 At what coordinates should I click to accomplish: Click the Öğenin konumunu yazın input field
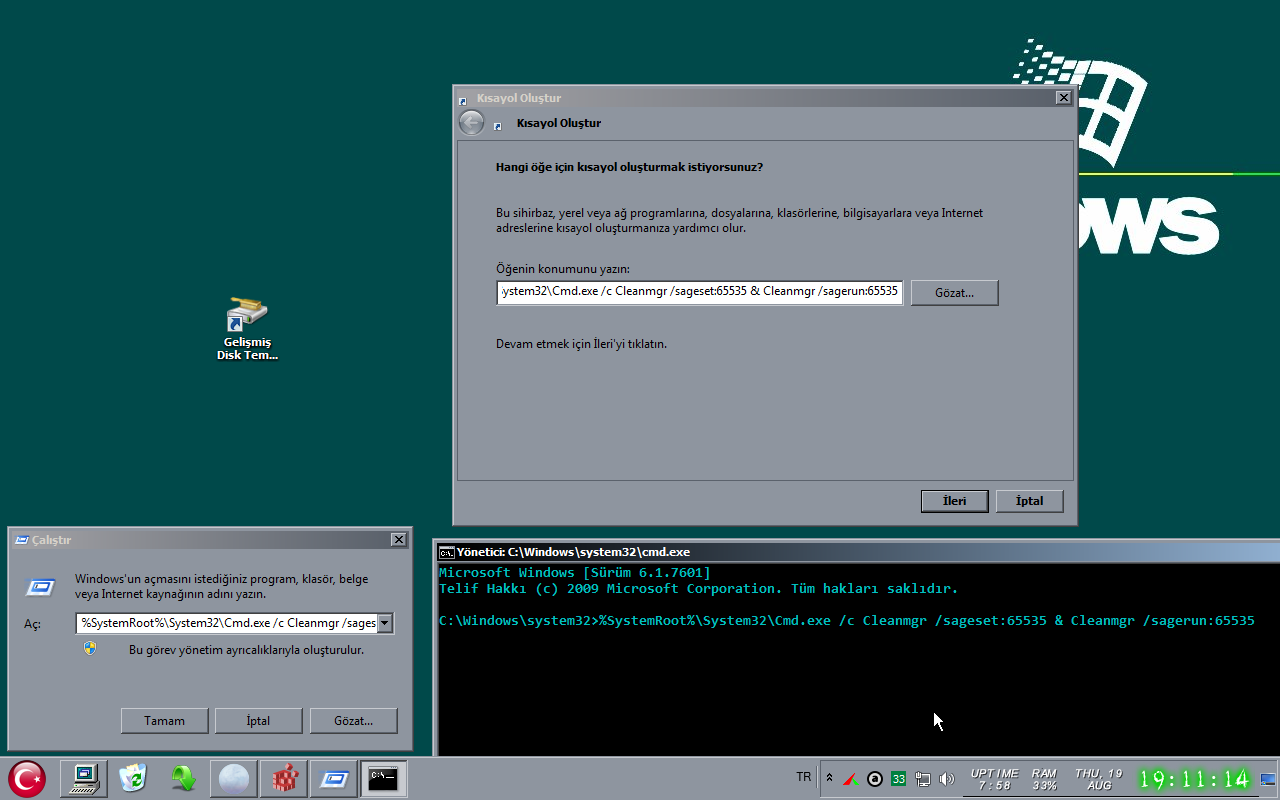coord(700,292)
